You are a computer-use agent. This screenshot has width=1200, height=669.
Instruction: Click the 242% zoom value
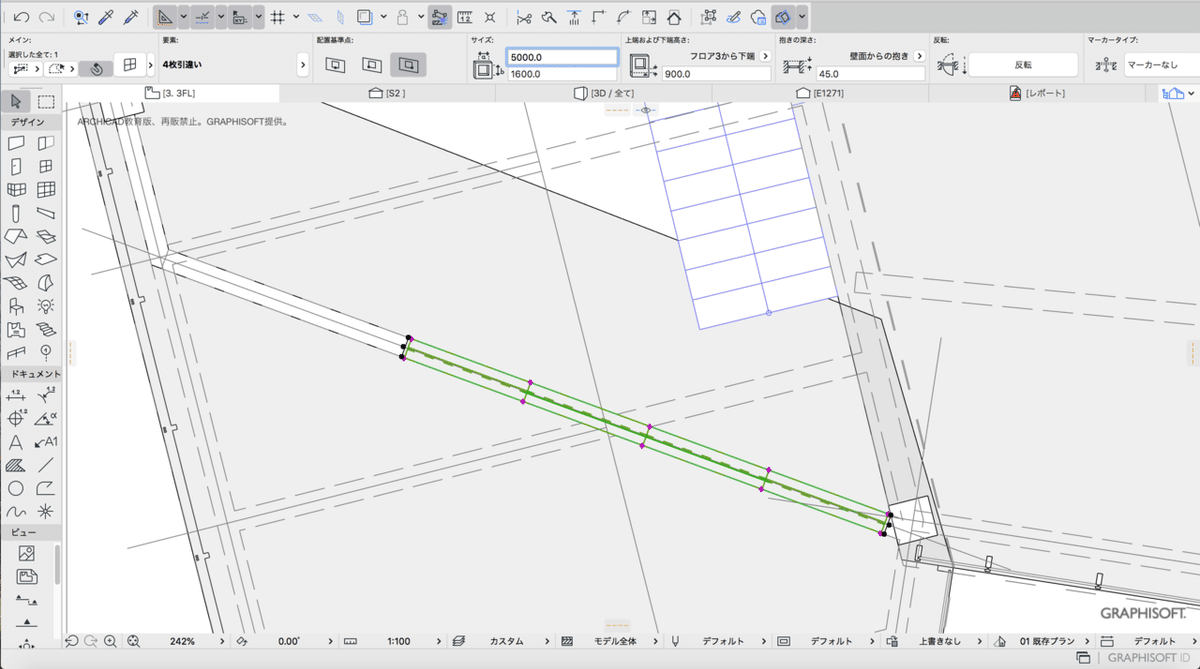[x=182, y=641]
